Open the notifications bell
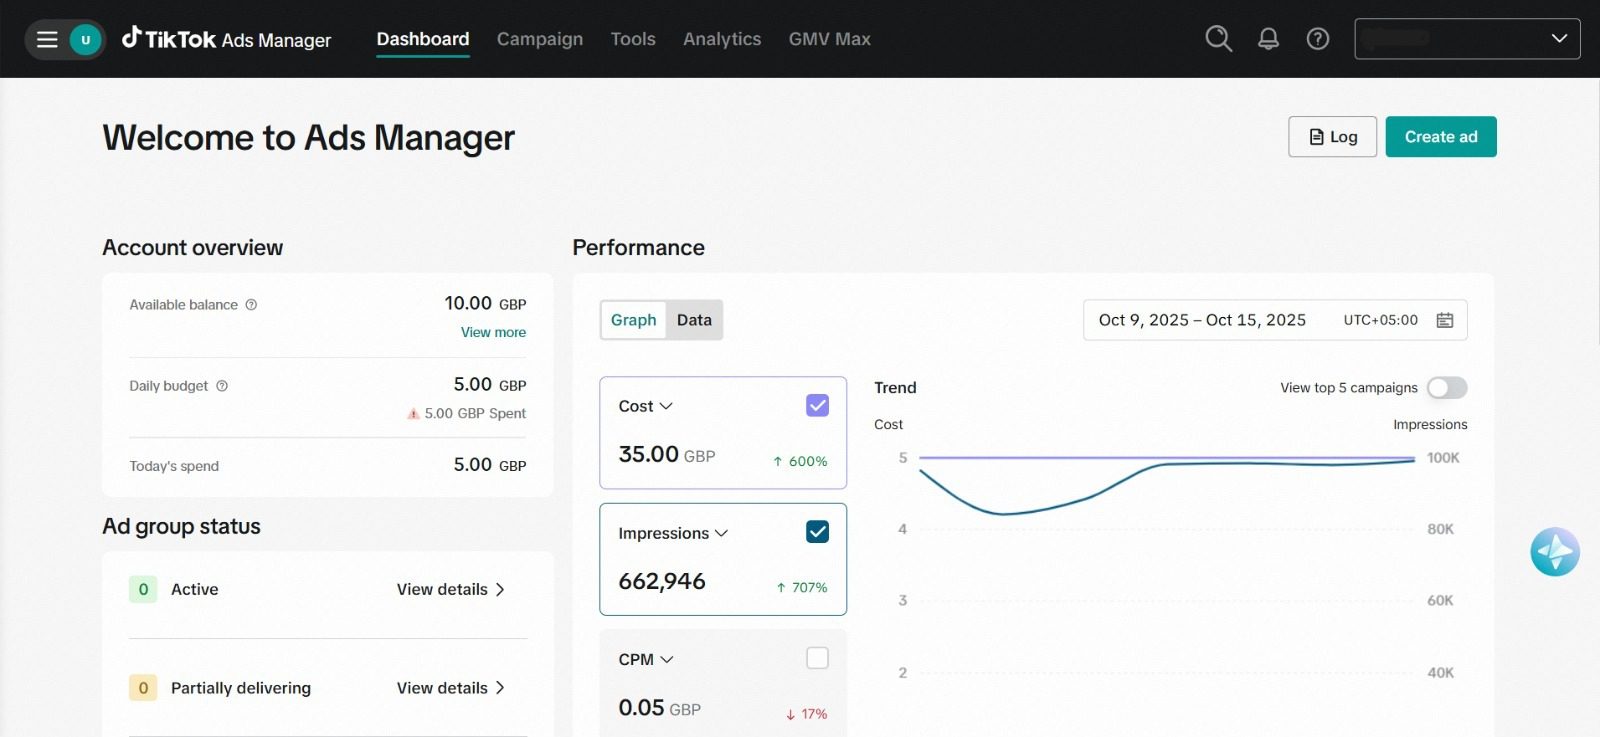 pyautogui.click(x=1268, y=39)
